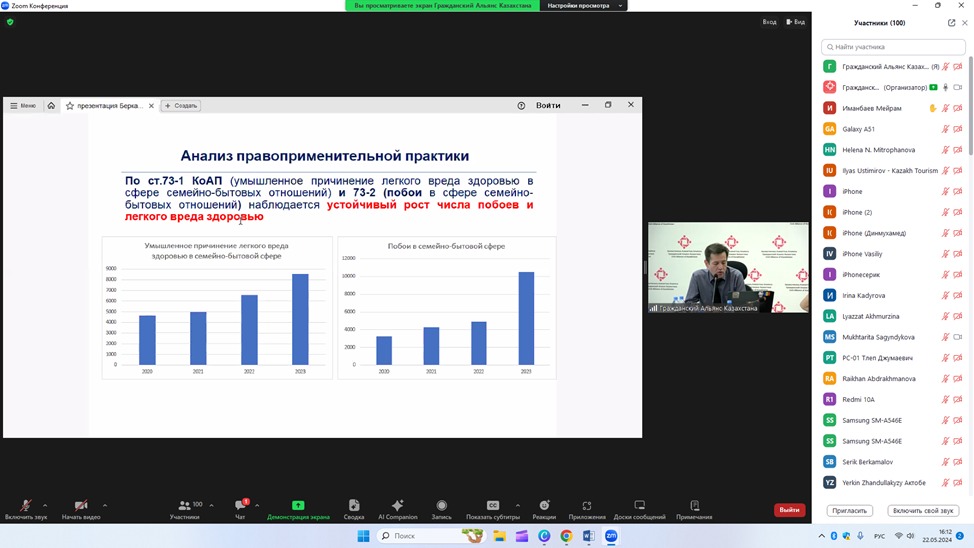Open Доски сообщений whiteboards icon
The width and height of the screenshot is (974, 548).
coord(640,506)
